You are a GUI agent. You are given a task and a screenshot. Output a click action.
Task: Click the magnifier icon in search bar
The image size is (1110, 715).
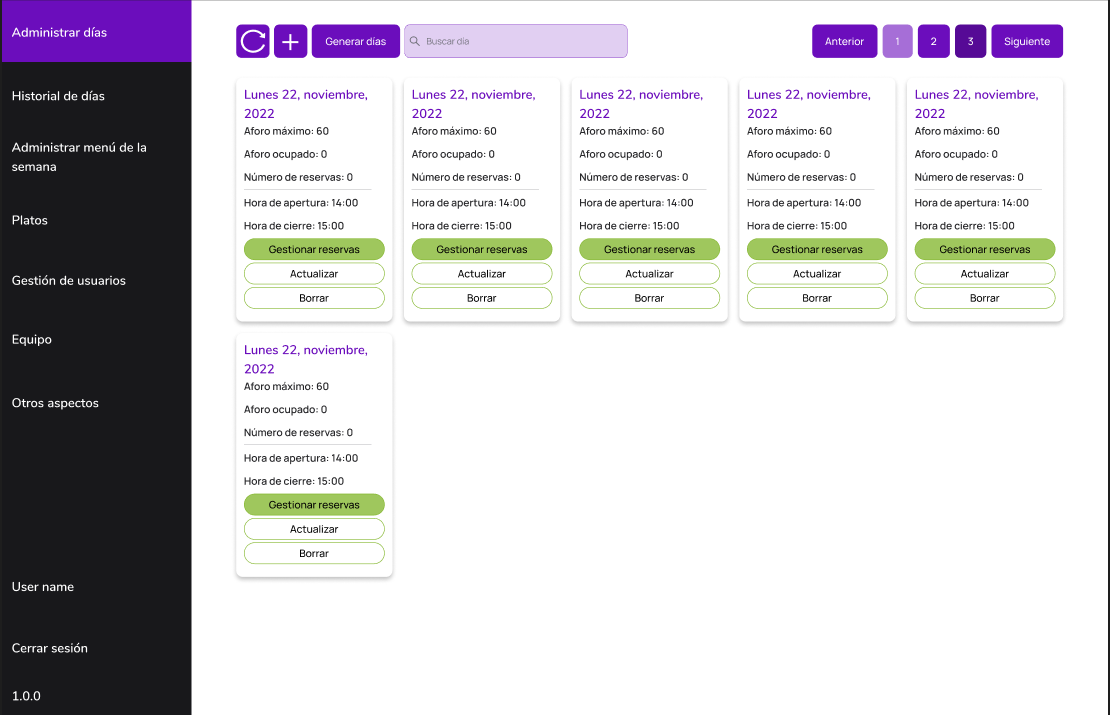(x=415, y=41)
